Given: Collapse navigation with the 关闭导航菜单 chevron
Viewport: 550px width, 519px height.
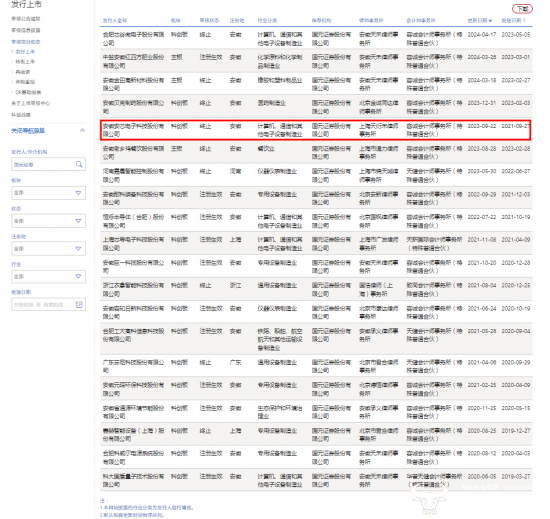Looking at the screenshot, I should pos(82,130).
